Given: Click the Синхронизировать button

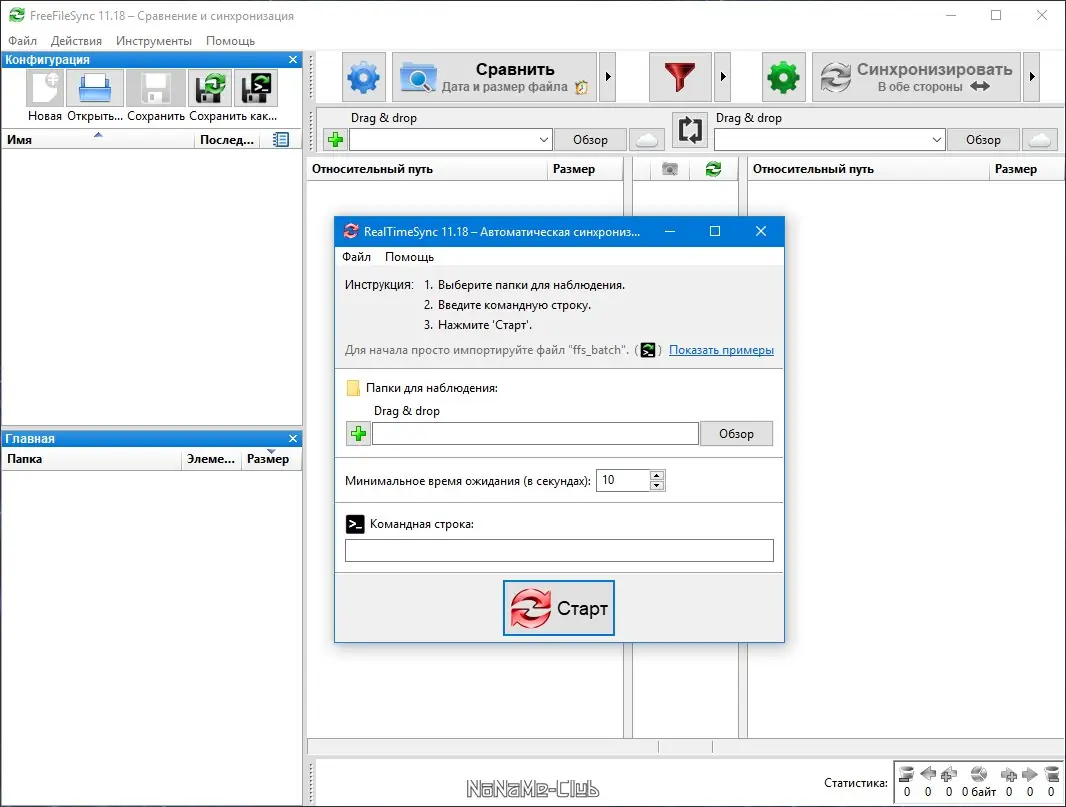Looking at the screenshot, I should pyautogui.click(x=916, y=78).
